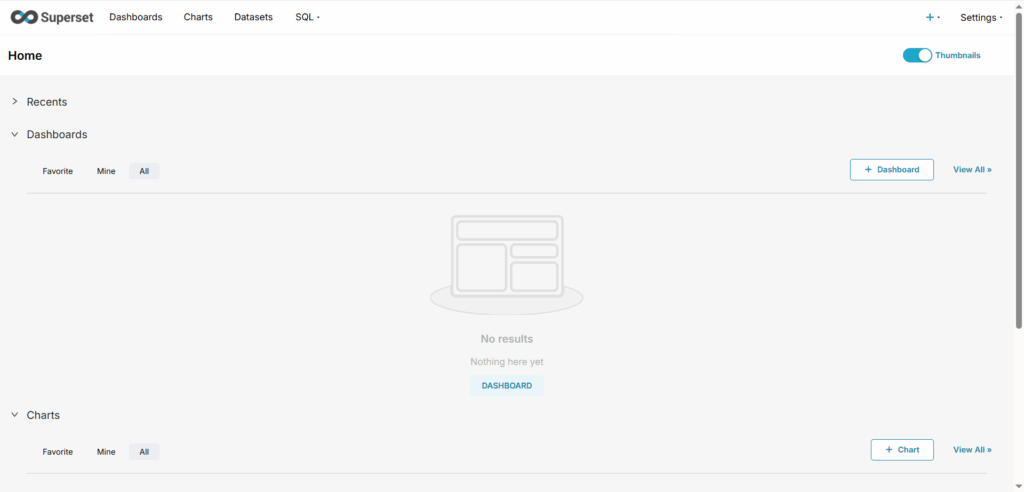1024x492 pixels.
Task: Select the All tab under Charts
Action: (x=144, y=452)
